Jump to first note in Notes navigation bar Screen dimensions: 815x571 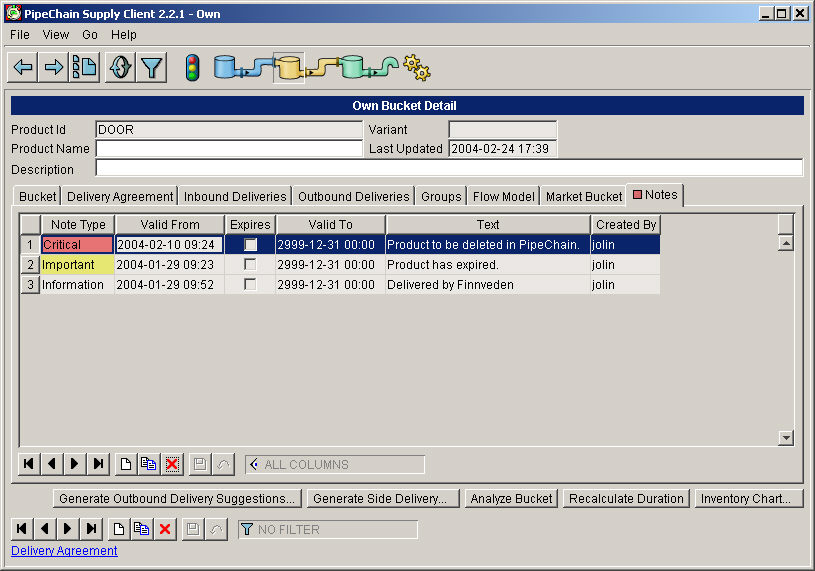click(29, 464)
